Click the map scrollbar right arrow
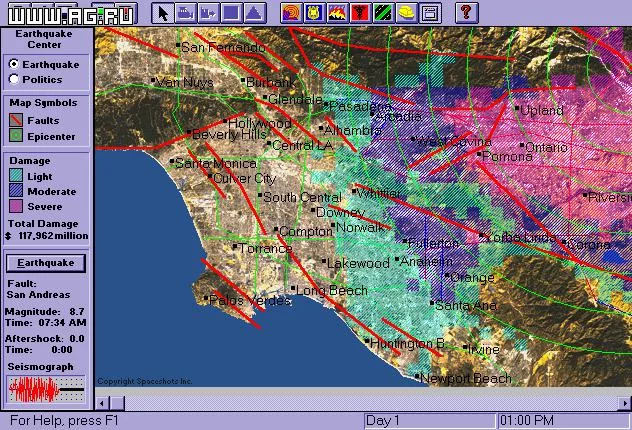Screen dimensions: 632x430 click(x=625, y=403)
